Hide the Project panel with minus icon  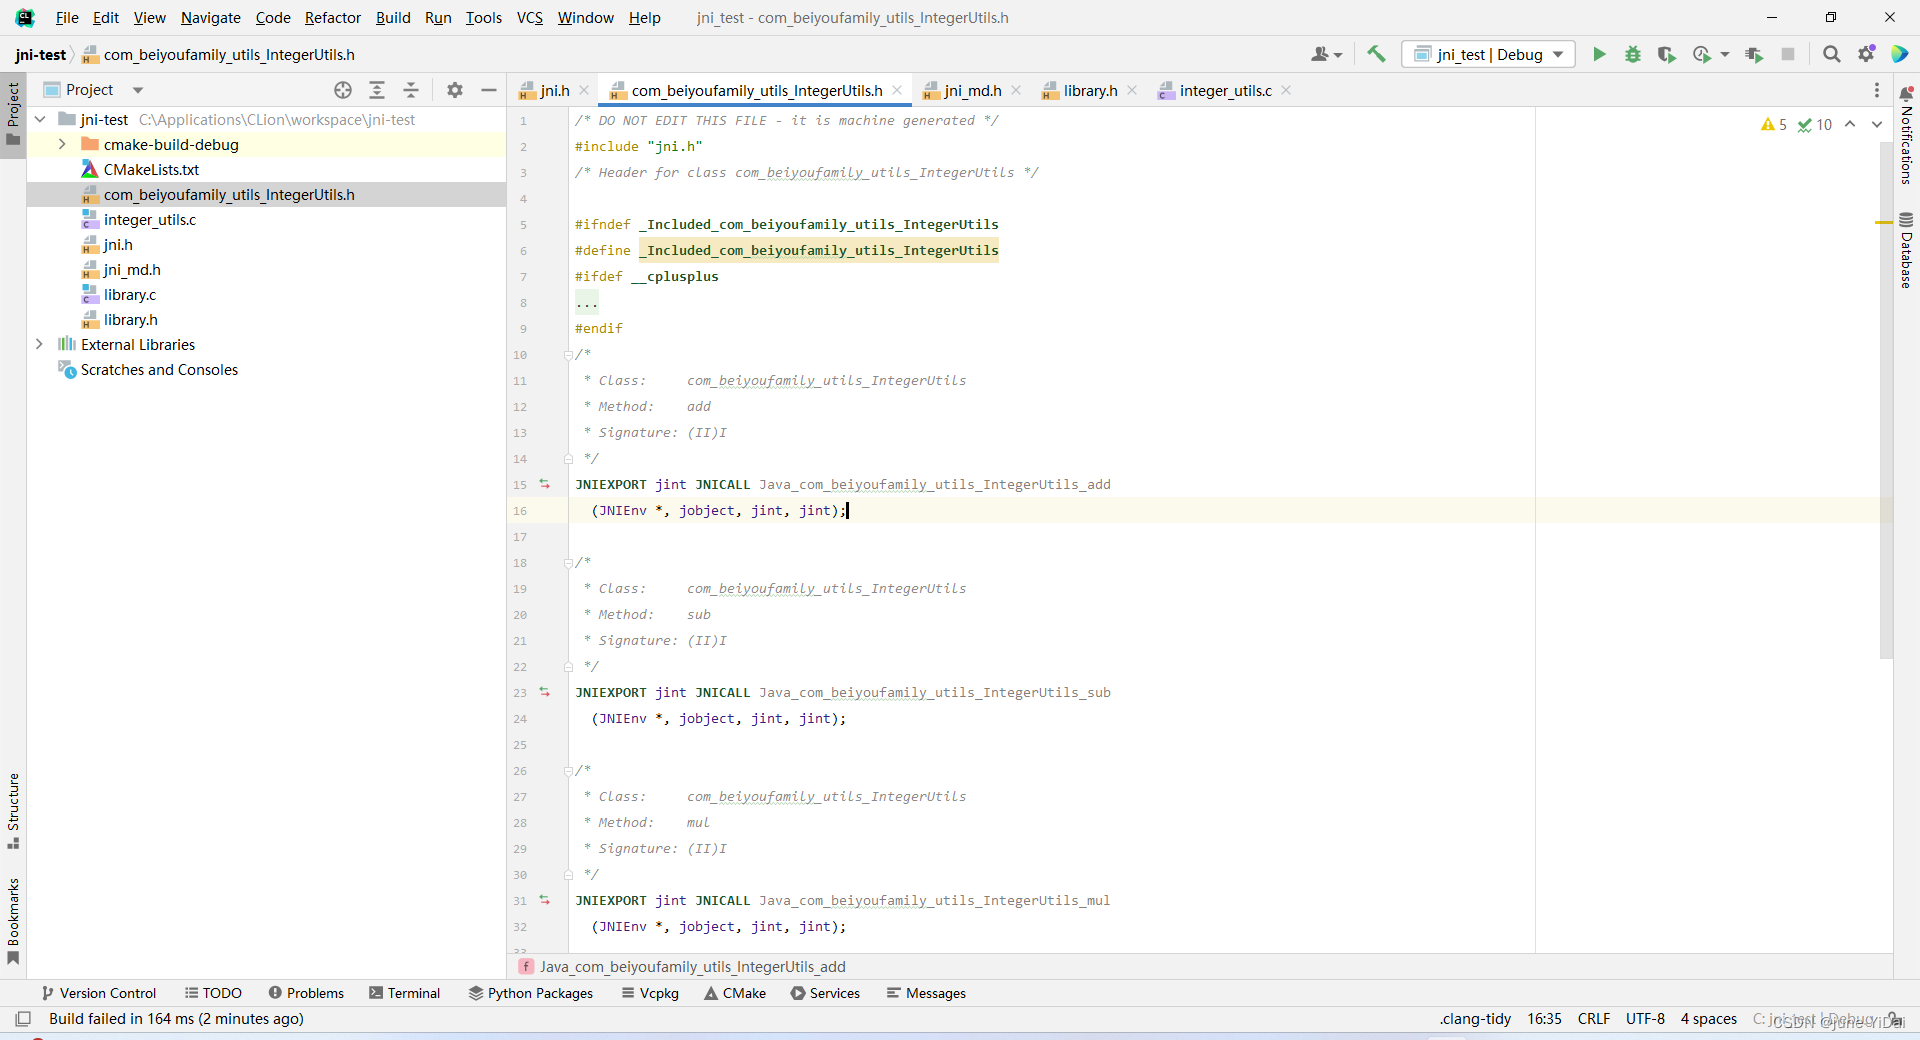tap(489, 90)
